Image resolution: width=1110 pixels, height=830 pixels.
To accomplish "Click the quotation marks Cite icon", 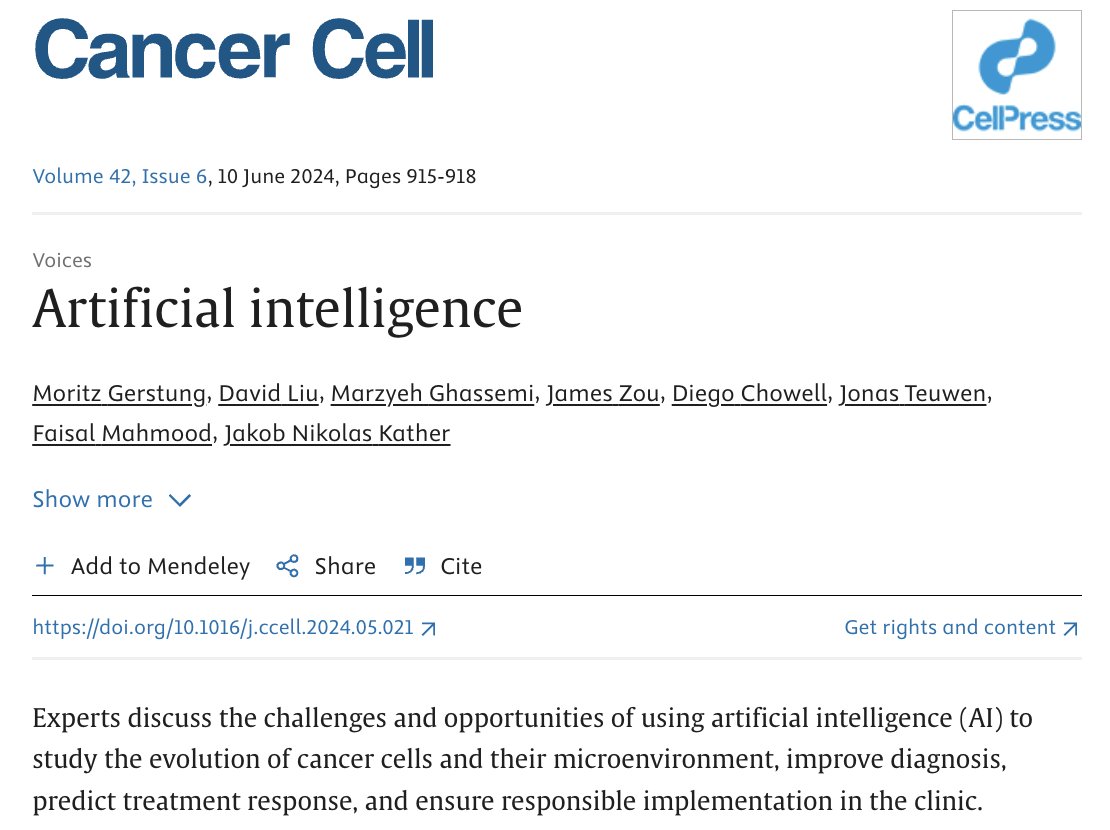I will 415,566.
